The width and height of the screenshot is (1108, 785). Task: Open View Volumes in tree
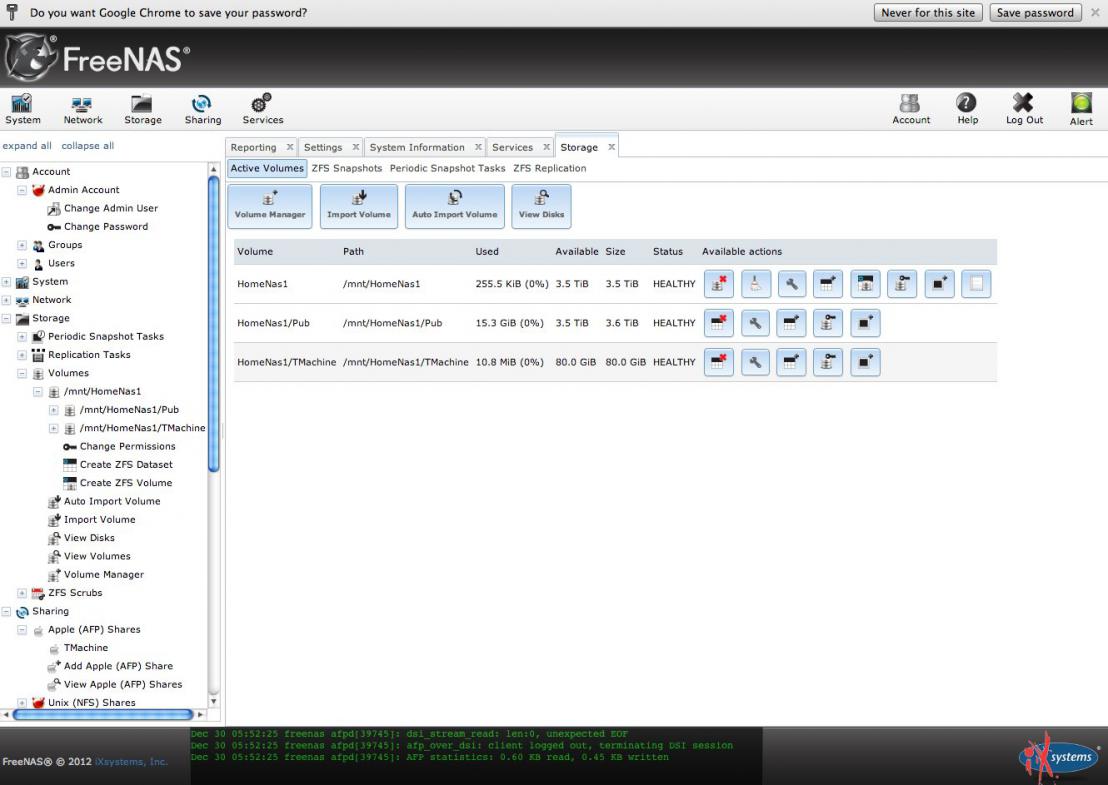97,556
